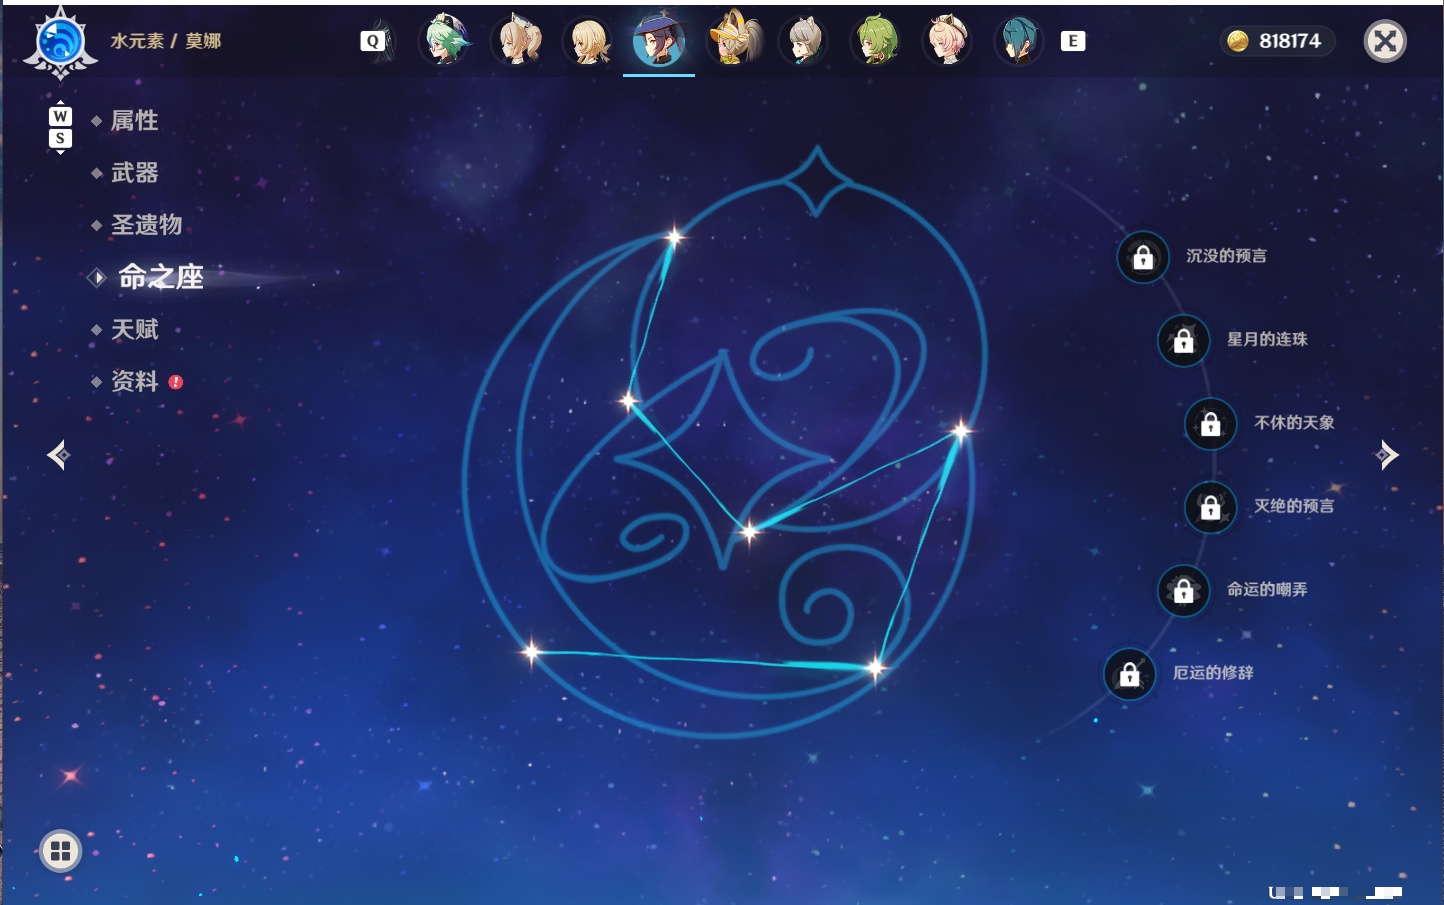Image resolution: width=1444 pixels, height=905 pixels.
Task: Click the Mora balance 818174 display
Action: click(x=1276, y=41)
